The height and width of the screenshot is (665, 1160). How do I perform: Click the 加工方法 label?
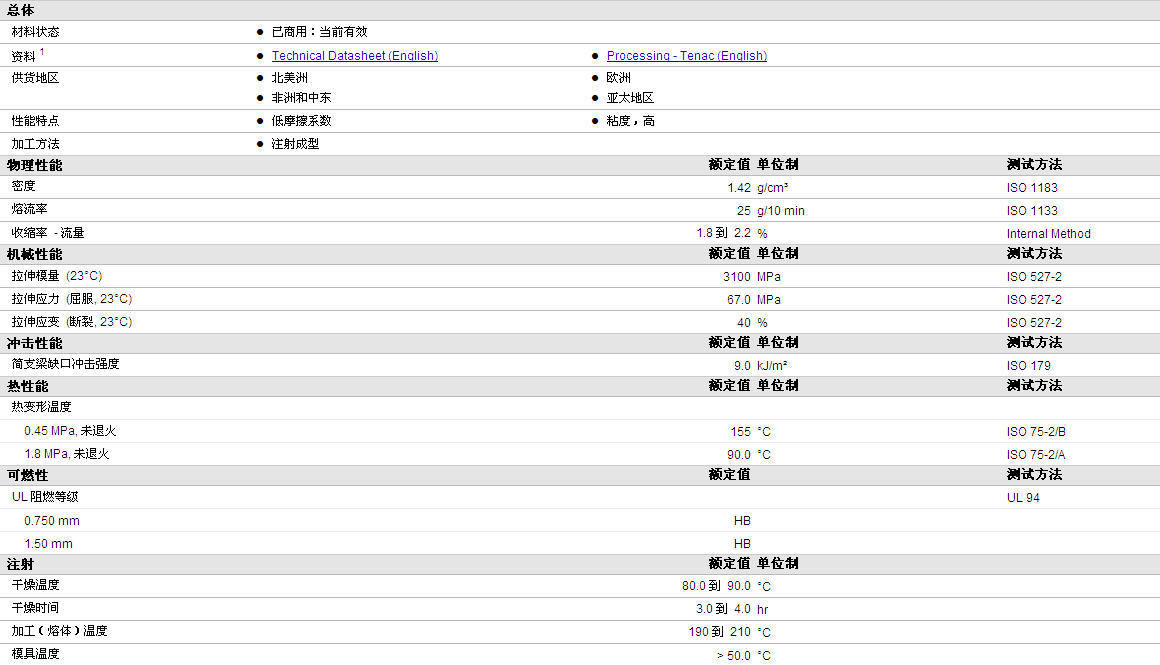[x=36, y=144]
